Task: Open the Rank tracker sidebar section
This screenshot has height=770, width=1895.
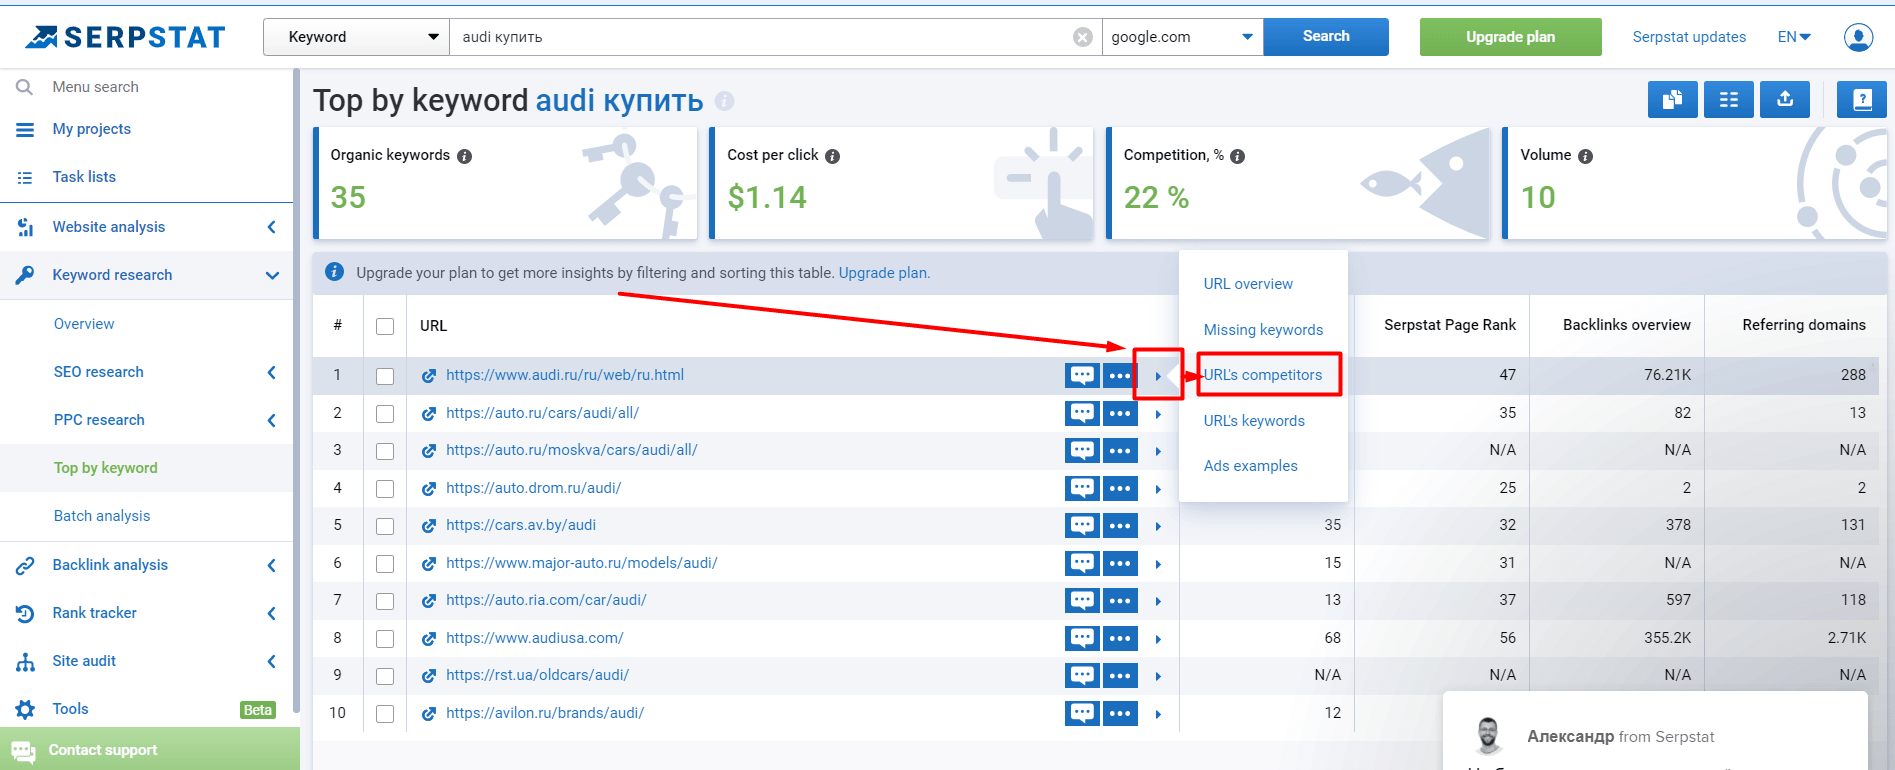Action: (x=94, y=613)
